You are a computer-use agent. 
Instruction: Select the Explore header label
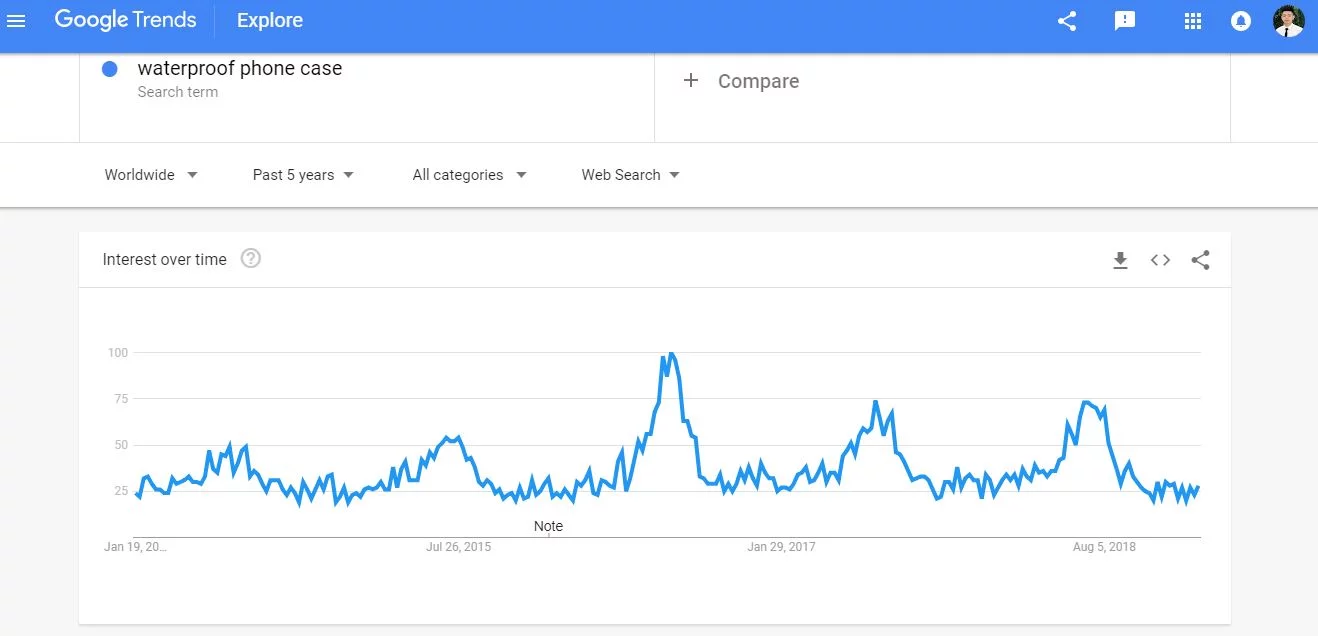pyautogui.click(x=270, y=20)
